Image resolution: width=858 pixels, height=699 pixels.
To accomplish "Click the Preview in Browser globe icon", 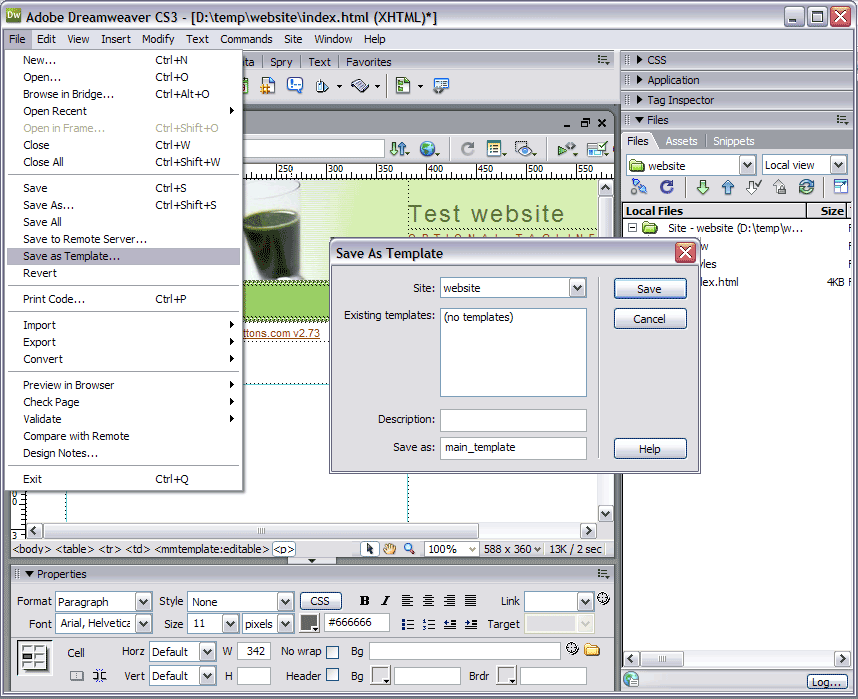I will tap(429, 149).
